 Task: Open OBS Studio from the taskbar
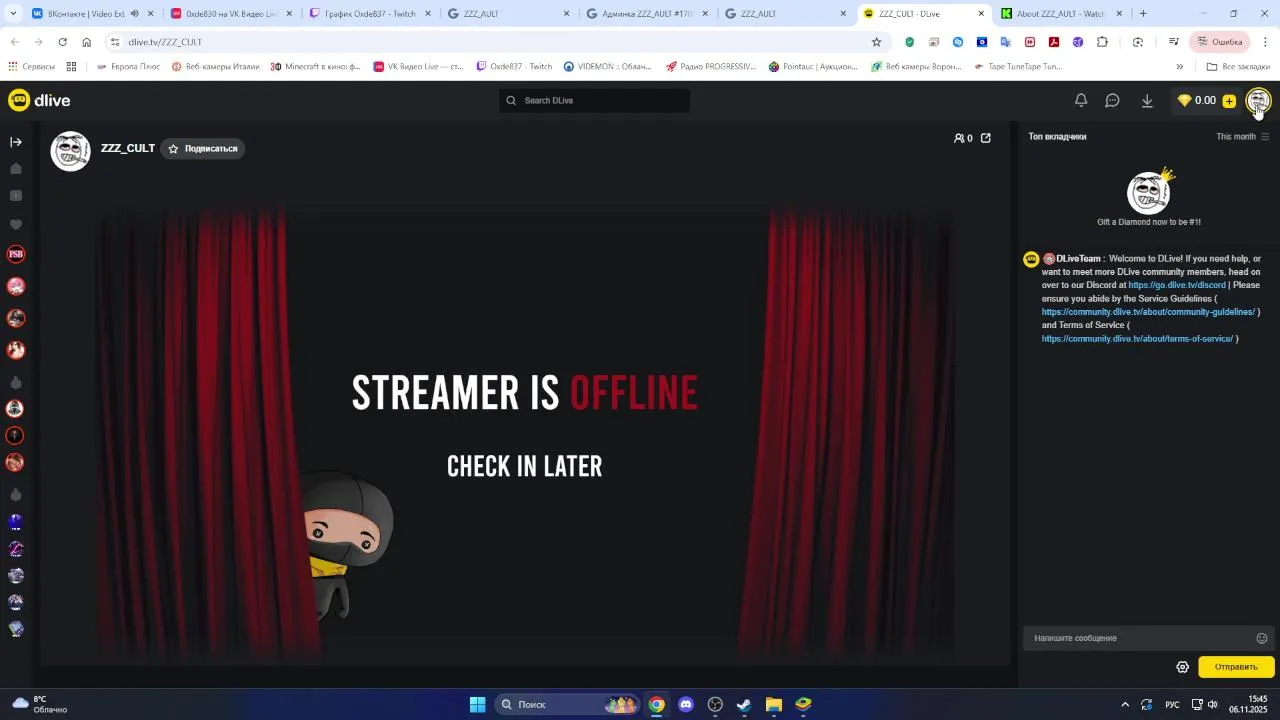715,704
